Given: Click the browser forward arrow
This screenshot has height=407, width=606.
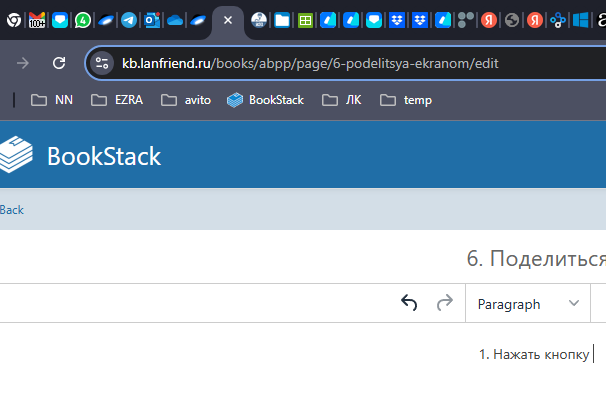Looking at the screenshot, I should click(23, 63).
